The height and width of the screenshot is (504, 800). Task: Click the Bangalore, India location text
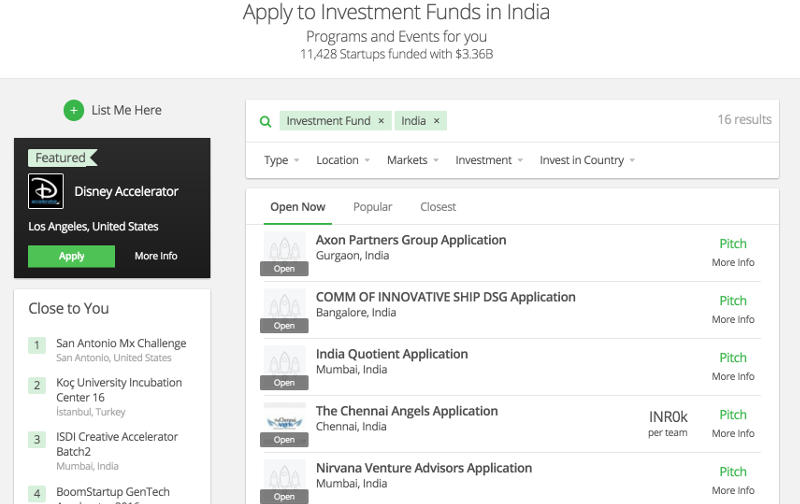pyautogui.click(x=356, y=313)
